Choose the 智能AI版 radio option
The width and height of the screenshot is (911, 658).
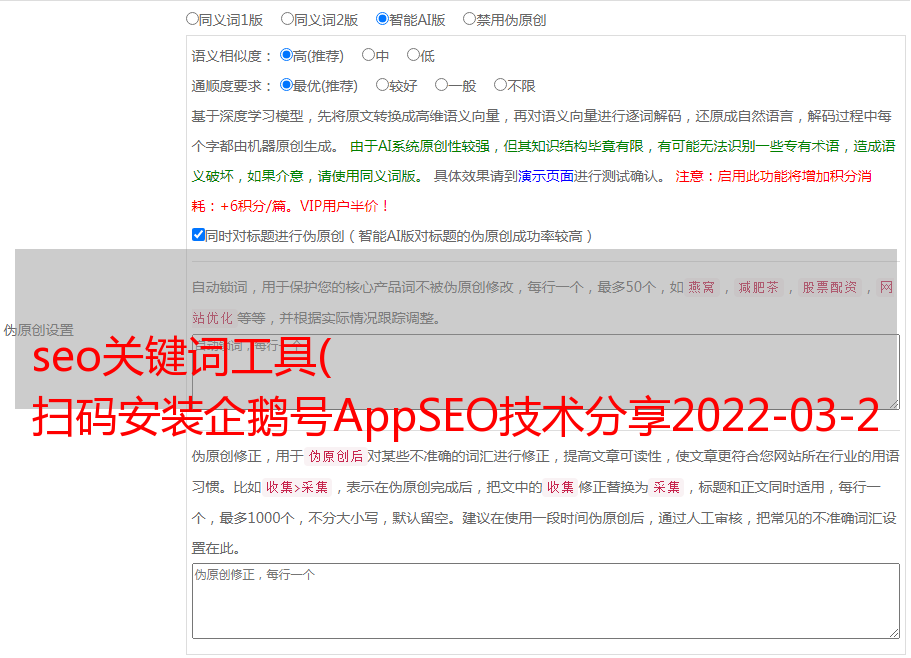coord(382,19)
